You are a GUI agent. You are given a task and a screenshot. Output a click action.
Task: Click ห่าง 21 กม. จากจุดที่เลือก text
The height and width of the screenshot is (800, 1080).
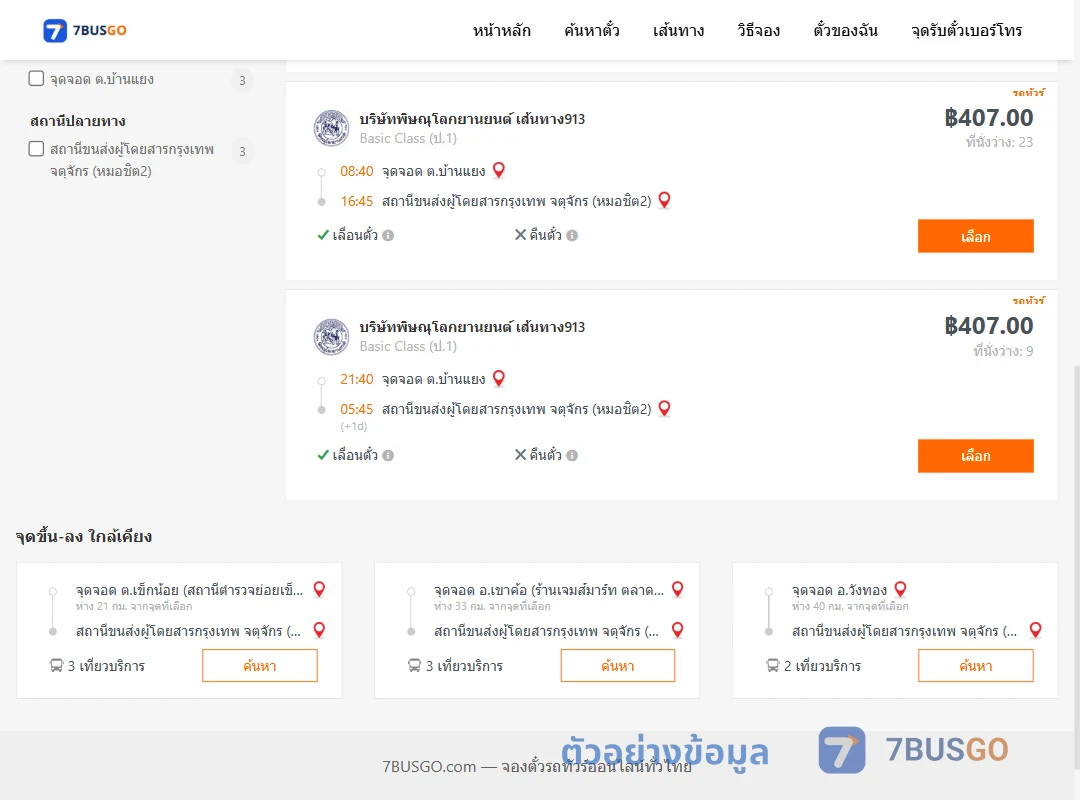click(x=134, y=606)
